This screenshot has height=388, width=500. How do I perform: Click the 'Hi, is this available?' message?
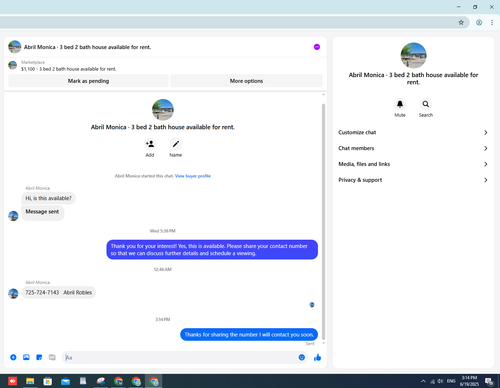pyautogui.click(x=48, y=198)
